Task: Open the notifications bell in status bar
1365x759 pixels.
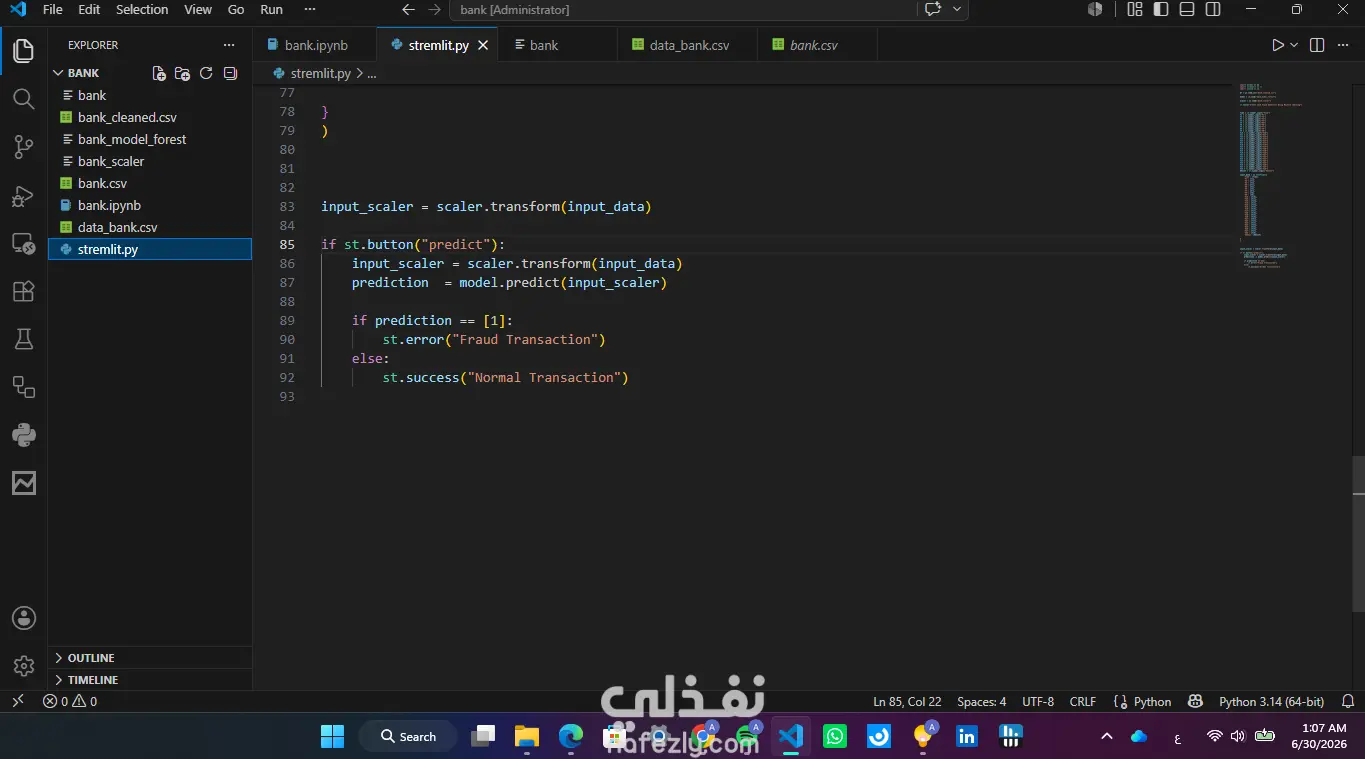Action: (1348, 701)
